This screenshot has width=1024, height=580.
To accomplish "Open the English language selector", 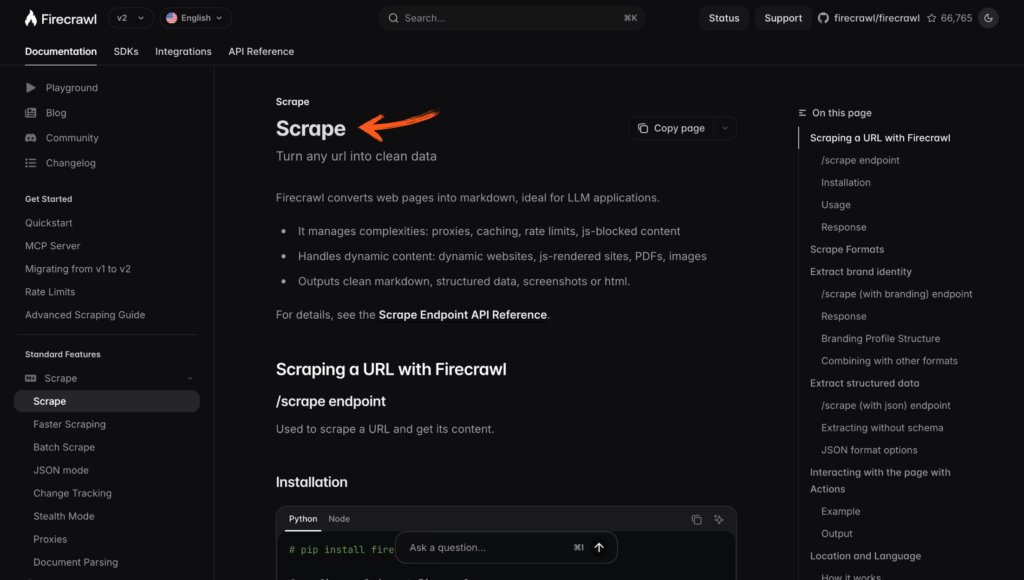I will coord(195,17).
